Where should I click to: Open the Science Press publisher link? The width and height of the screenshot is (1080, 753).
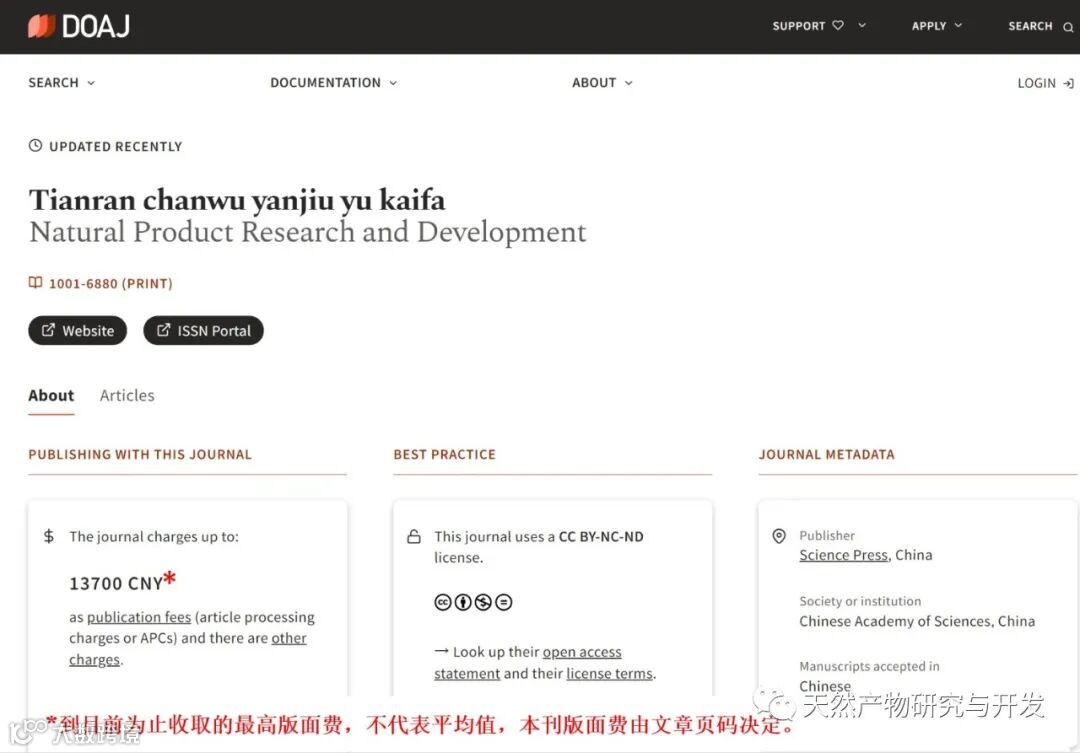pyautogui.click(x=843, y=555)
